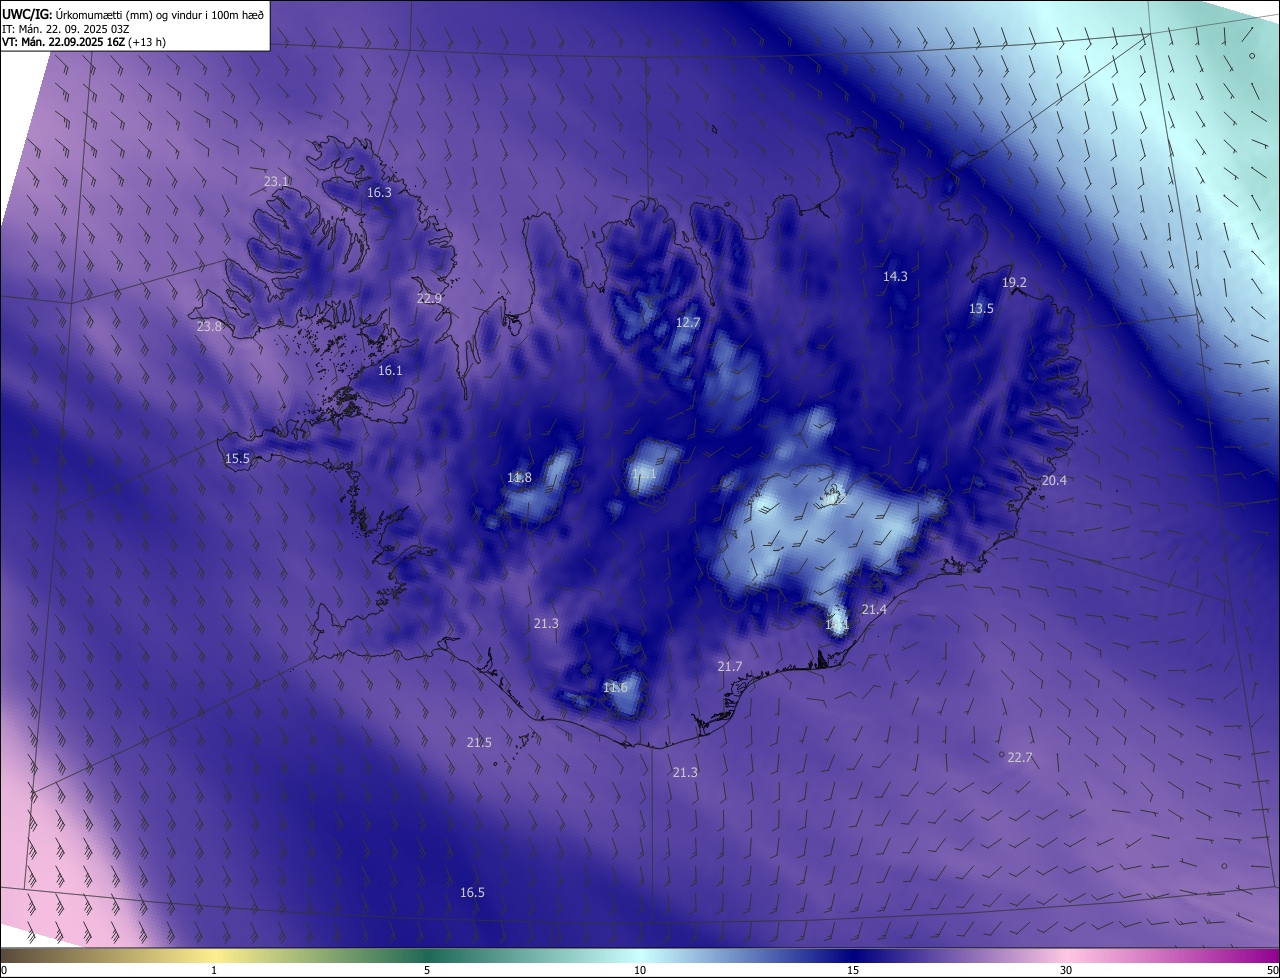Screen dimensions: 1280x978
Task: Click the 21.5 value label
Action: click(479, 743)
